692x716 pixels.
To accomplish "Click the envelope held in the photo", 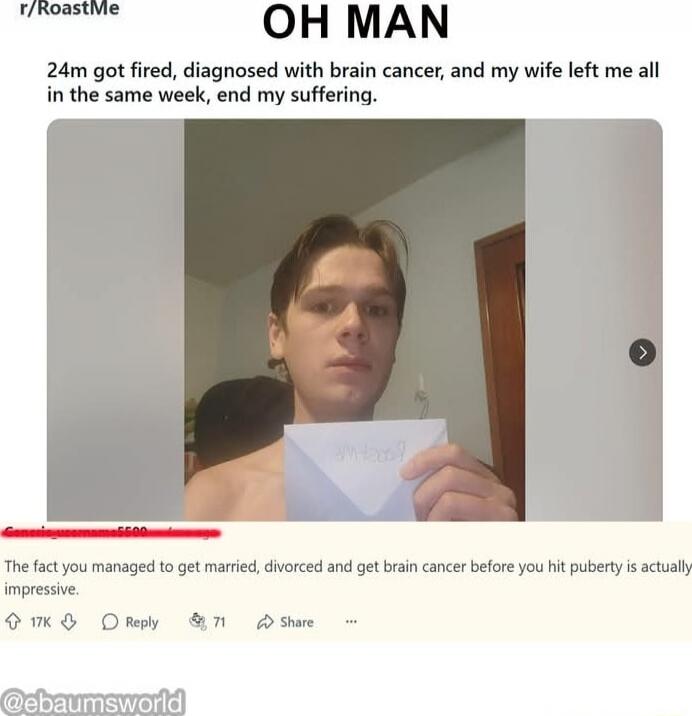I will [x=363, y=469].
